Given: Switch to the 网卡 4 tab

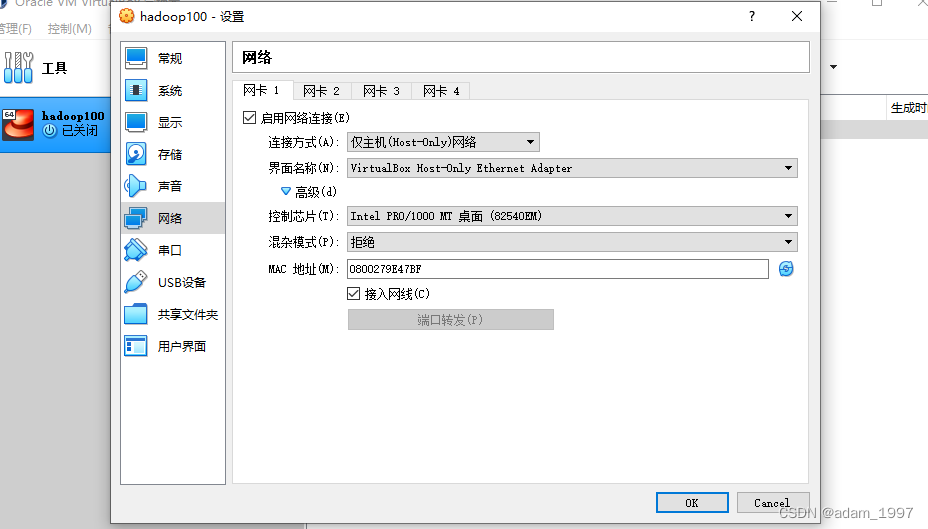Looking at the screenshot, I should [441, 91].
